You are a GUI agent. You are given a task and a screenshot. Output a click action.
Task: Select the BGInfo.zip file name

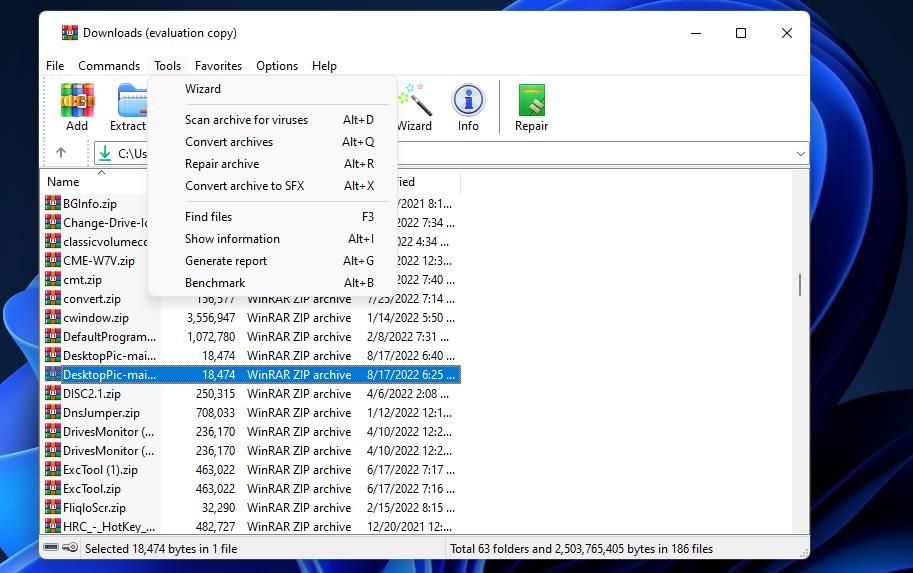(x=90, y=204)
